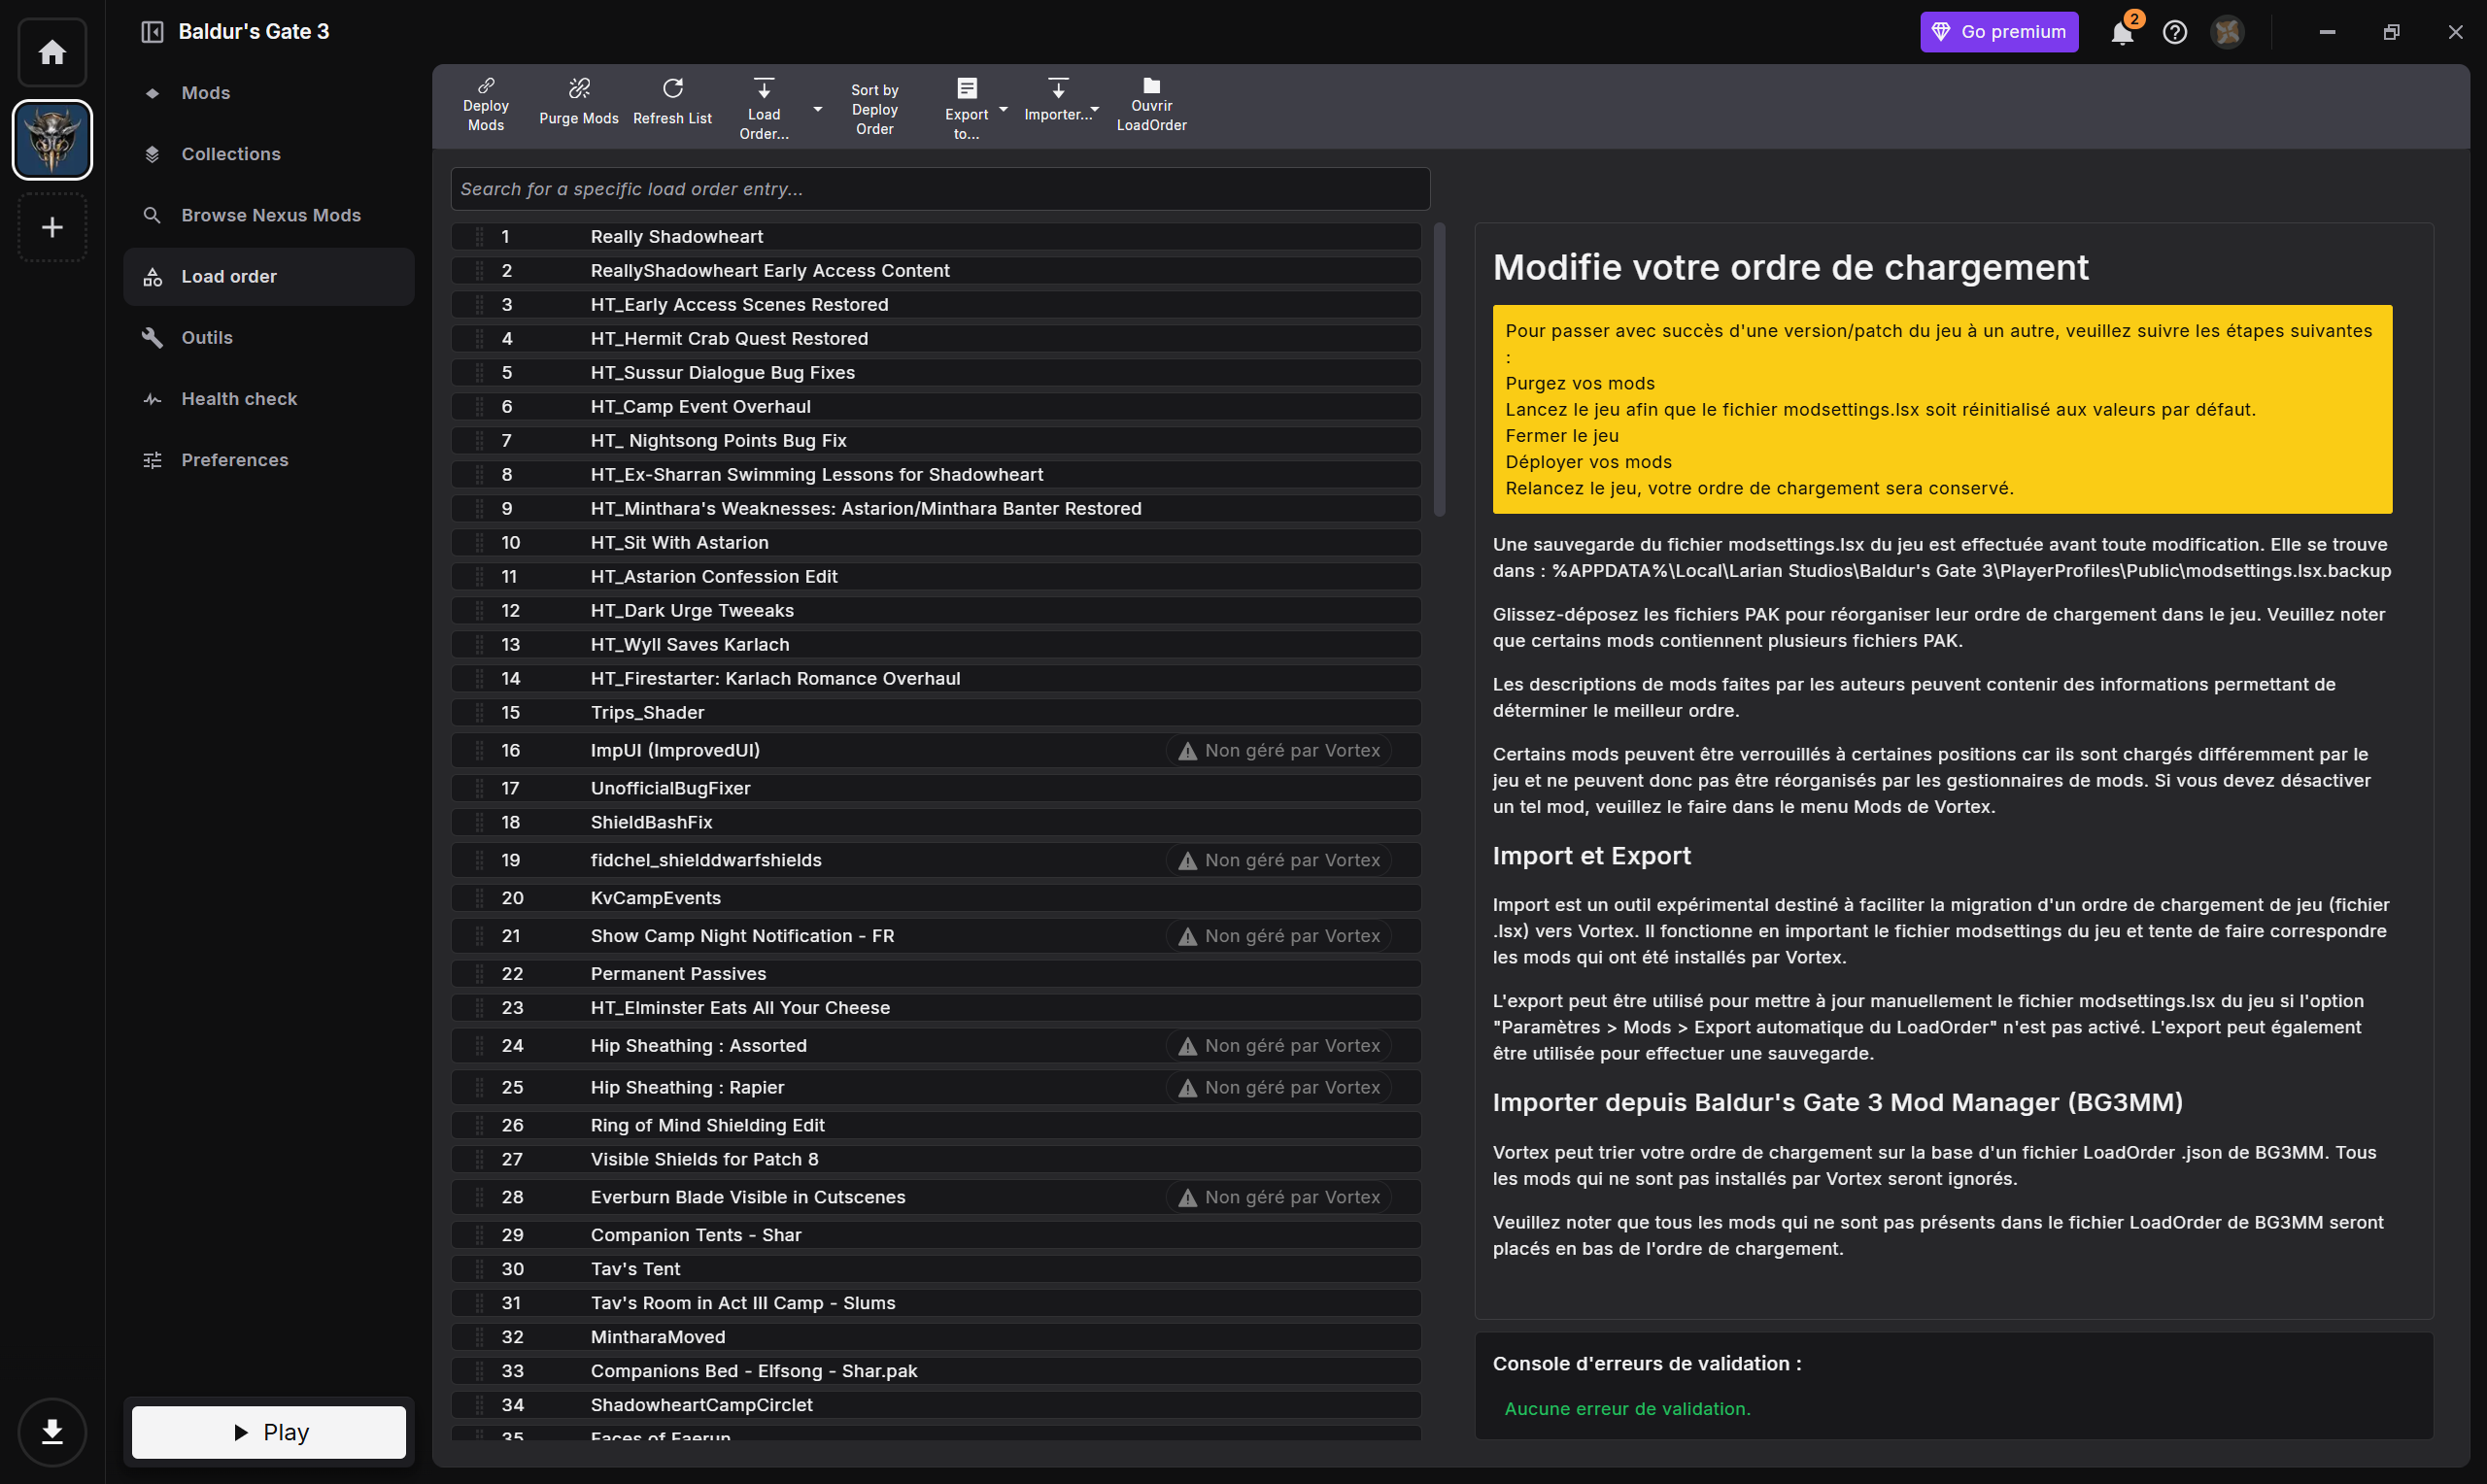The width and height of the screenshot is (2487, 1484).
Task: Select the Really Shadowheart entry
Action: pyautogui.click(x=936, y=237)
